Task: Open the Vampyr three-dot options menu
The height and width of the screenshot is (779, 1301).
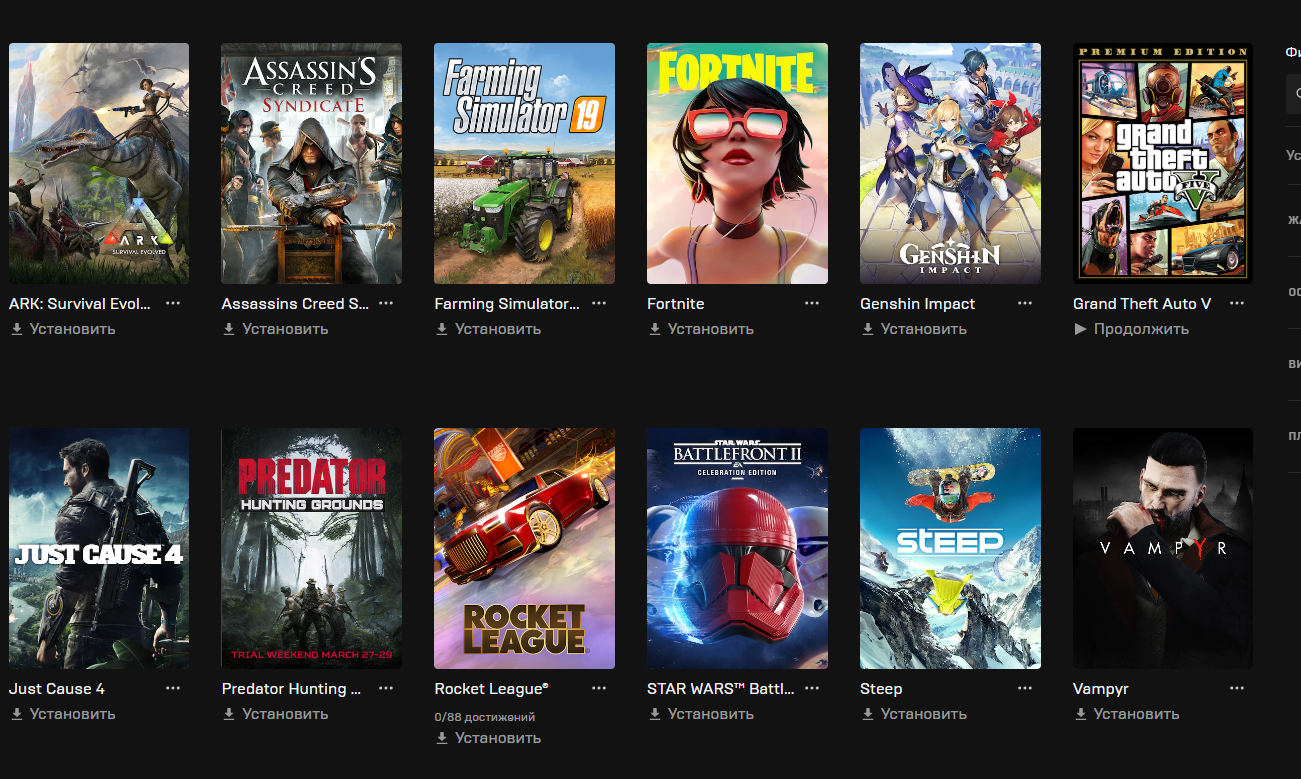Action: 1237,688
